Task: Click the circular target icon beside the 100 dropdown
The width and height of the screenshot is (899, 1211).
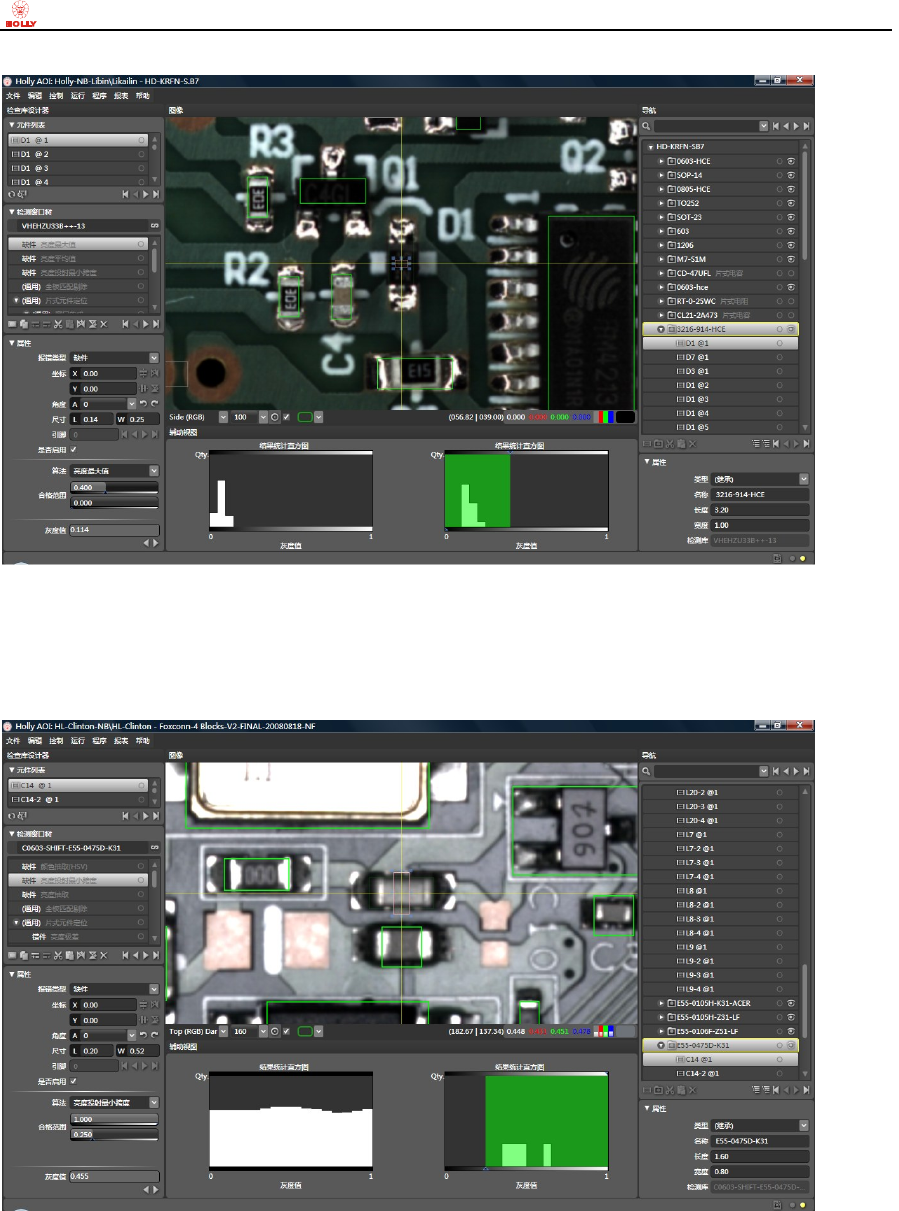Action: coord(275,416)
